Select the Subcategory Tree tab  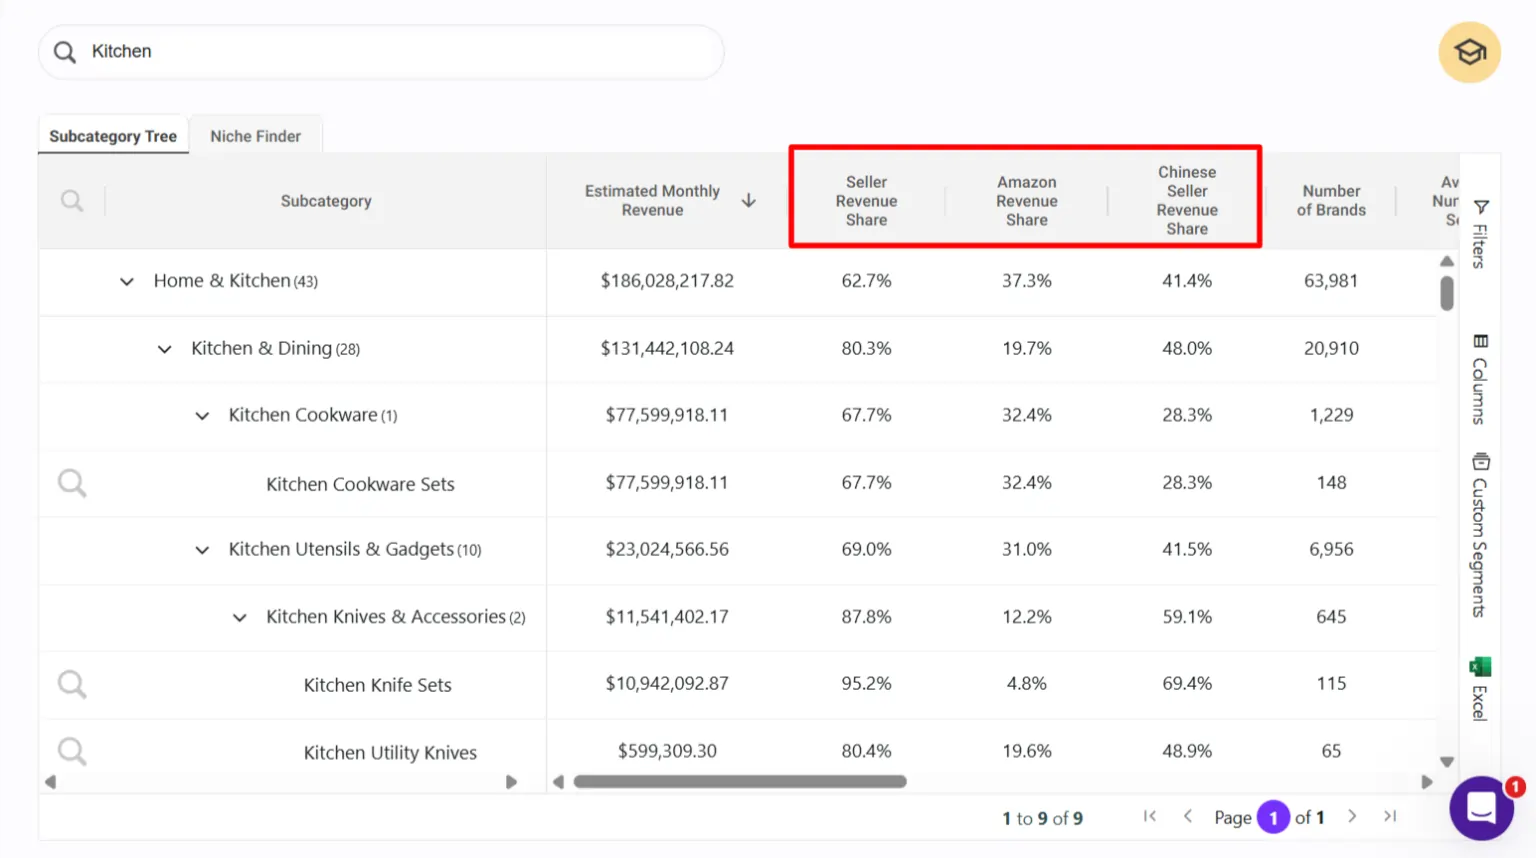(113, 135)
